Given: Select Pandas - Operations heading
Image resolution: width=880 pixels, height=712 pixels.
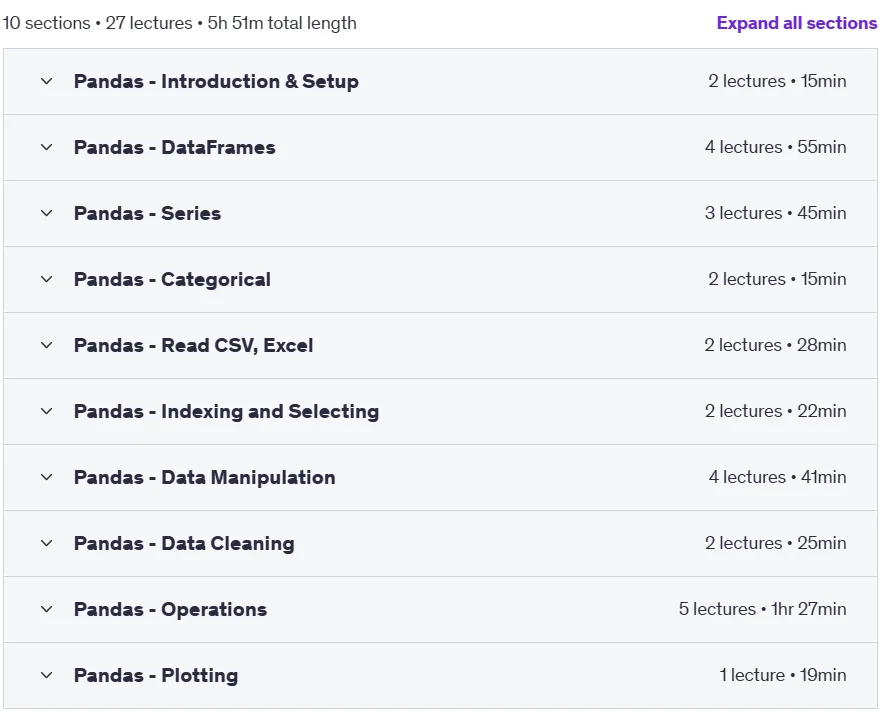Looking at the screenshot, I should click(x=170, y=609).
